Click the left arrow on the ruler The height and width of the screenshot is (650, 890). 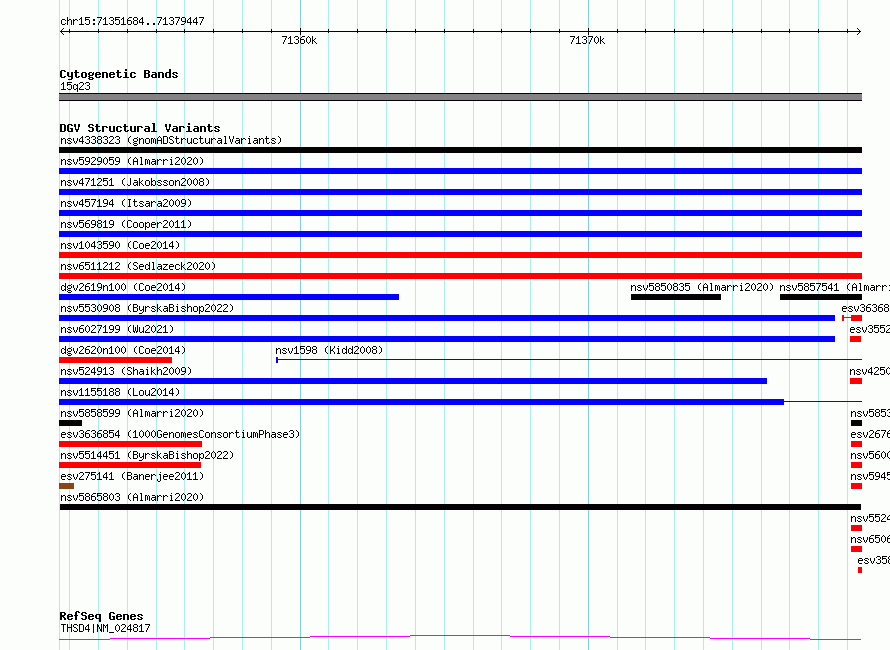click(x=63, y=32)
